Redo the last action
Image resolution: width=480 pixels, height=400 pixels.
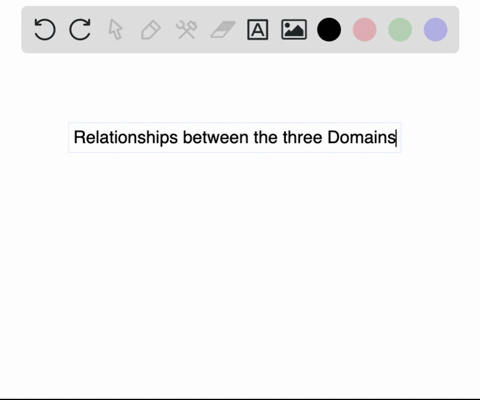pos(80,30)
